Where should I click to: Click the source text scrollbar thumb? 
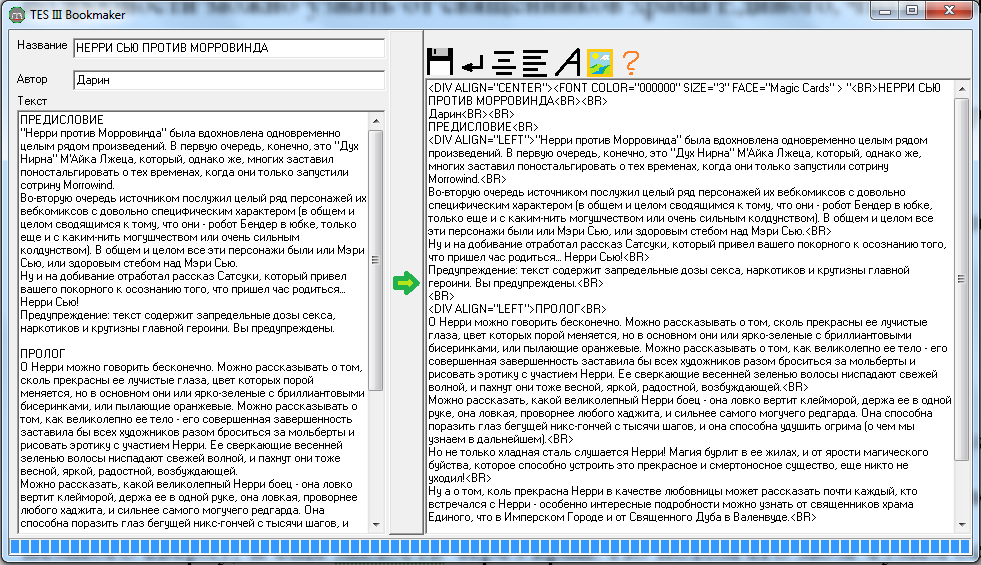(375, 260)
